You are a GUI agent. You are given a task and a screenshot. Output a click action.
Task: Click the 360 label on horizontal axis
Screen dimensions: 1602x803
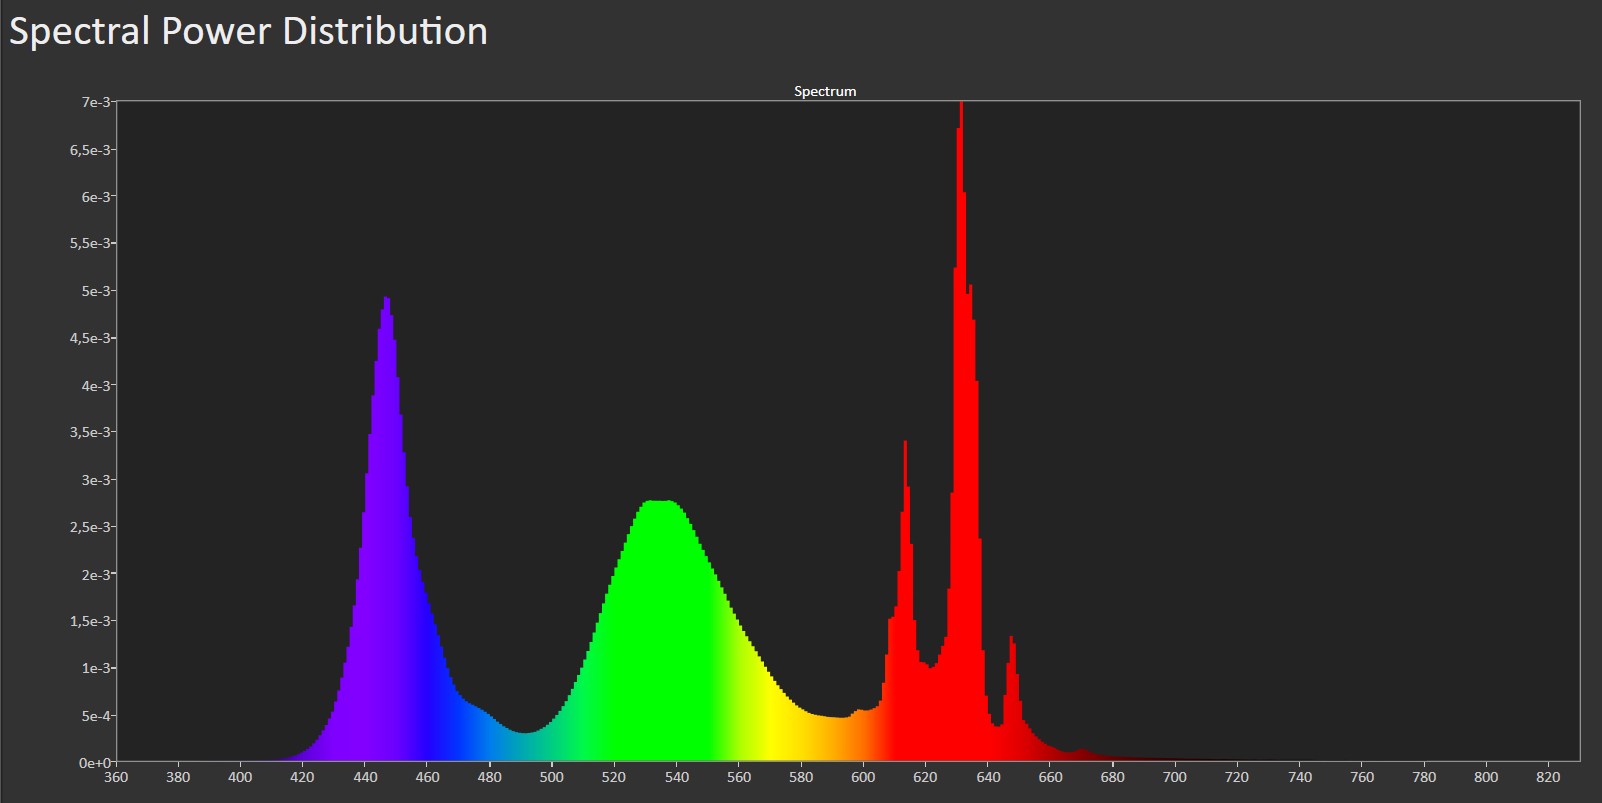pos(116,777)
